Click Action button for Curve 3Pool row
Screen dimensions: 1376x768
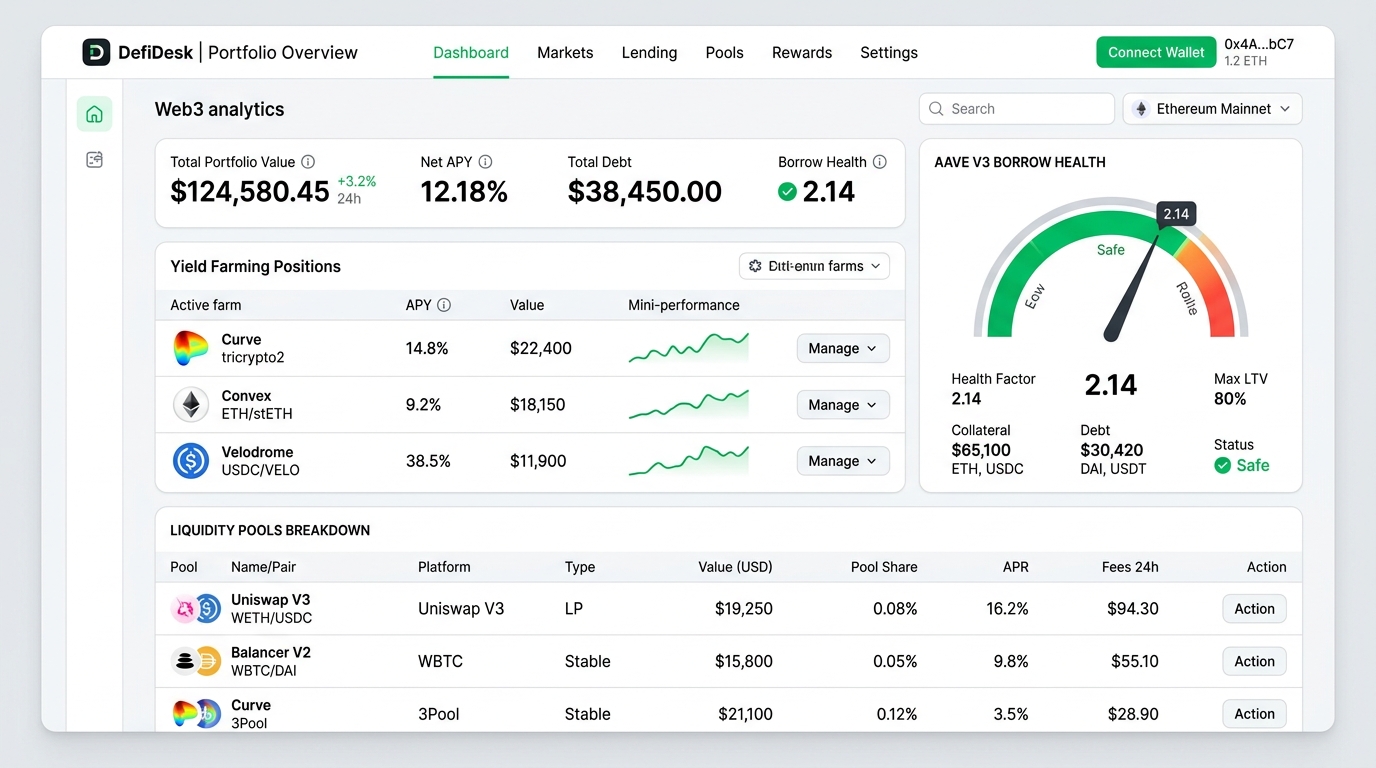coord(1254,713)
